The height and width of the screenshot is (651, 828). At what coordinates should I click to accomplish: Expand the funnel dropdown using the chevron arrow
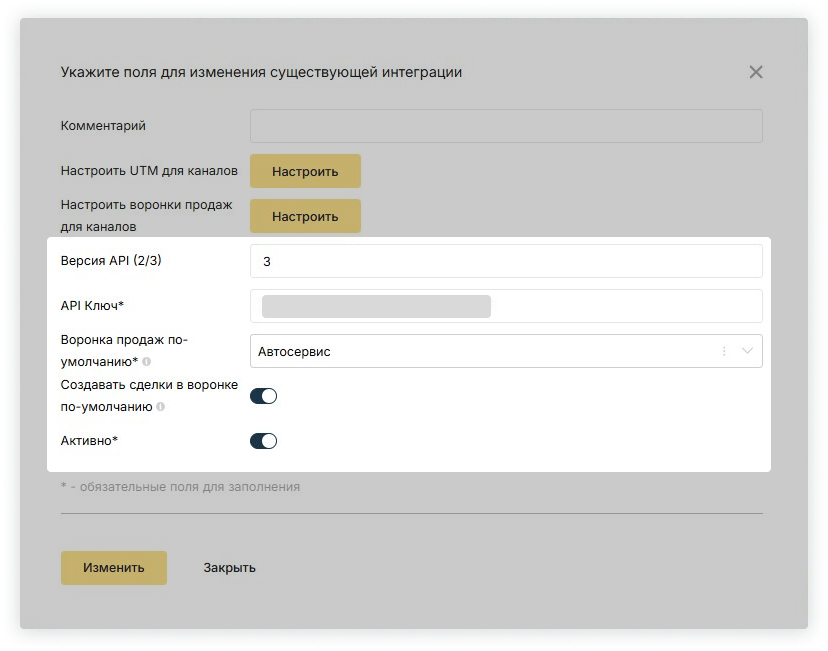pyautogui.click(x=747, y=352)
